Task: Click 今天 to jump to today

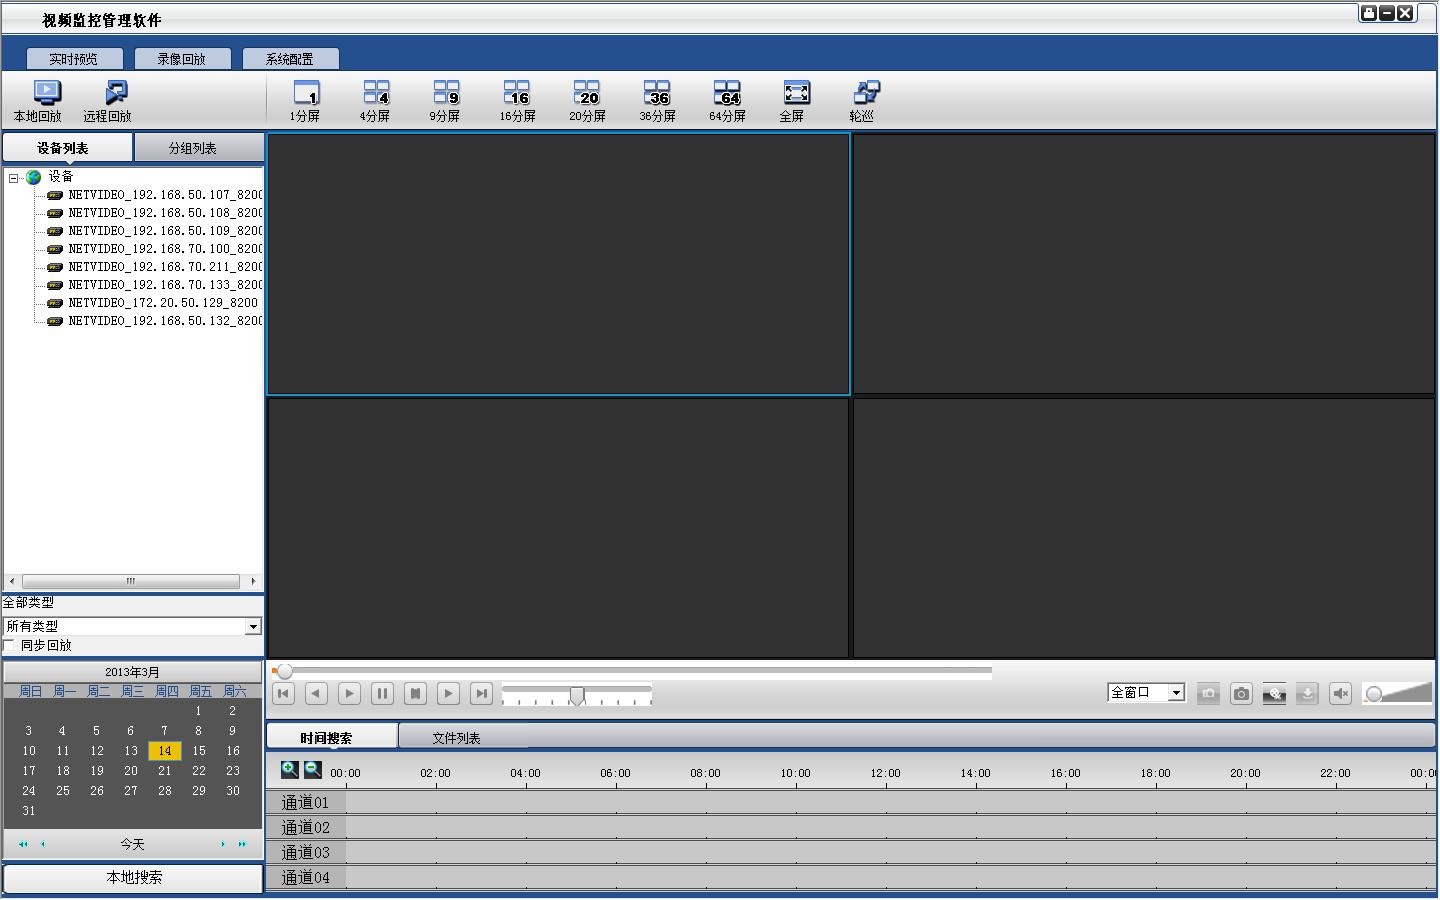Action: pyautogui.click(x=132, y=844)
